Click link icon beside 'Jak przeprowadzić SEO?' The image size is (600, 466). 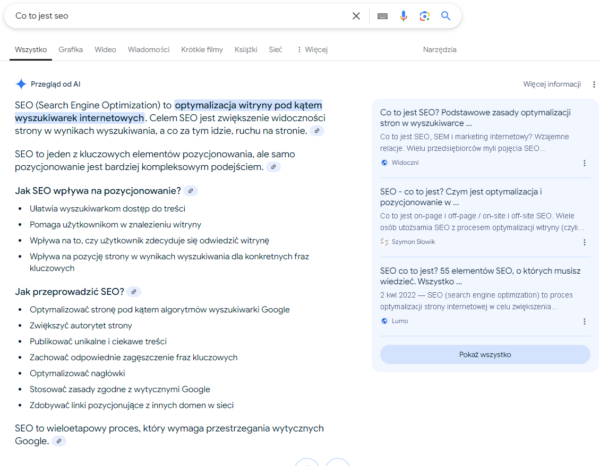[x=134, y=292]
